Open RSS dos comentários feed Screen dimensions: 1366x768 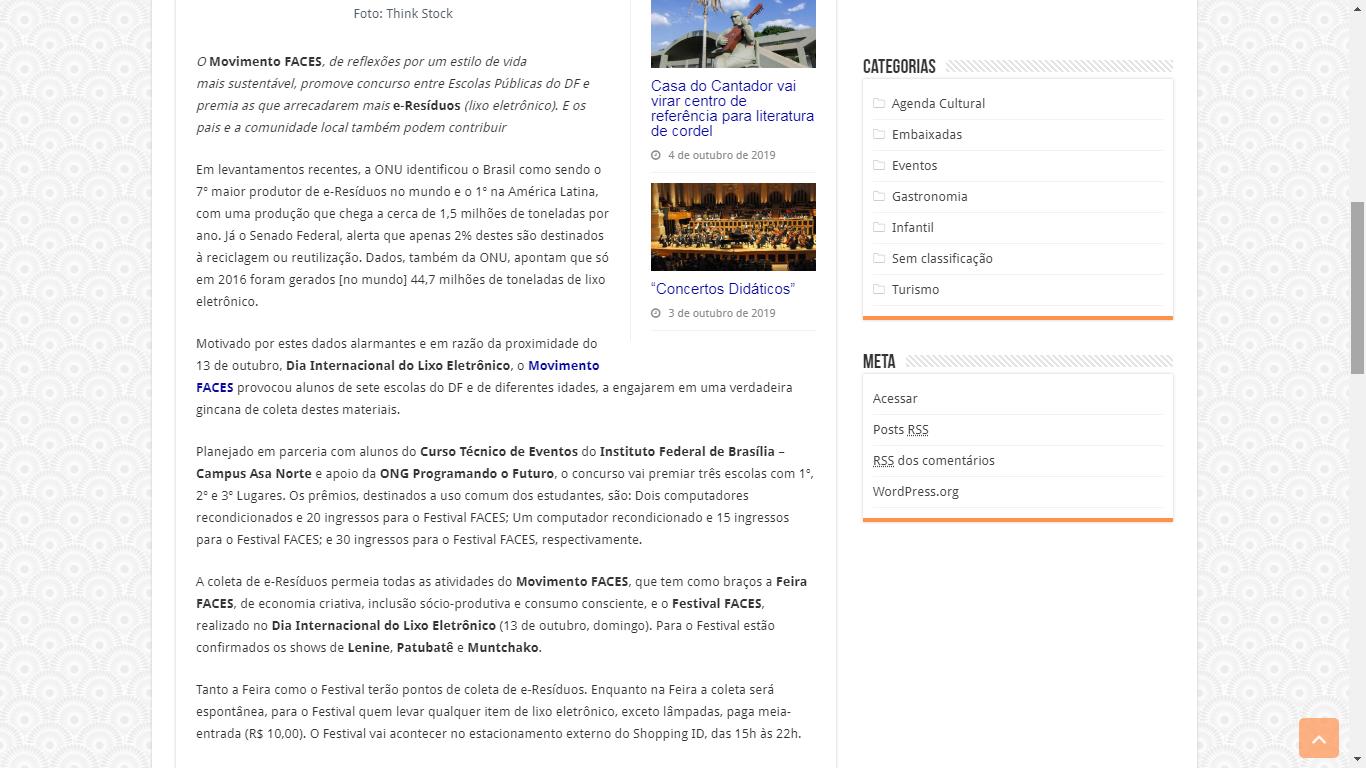934,460
